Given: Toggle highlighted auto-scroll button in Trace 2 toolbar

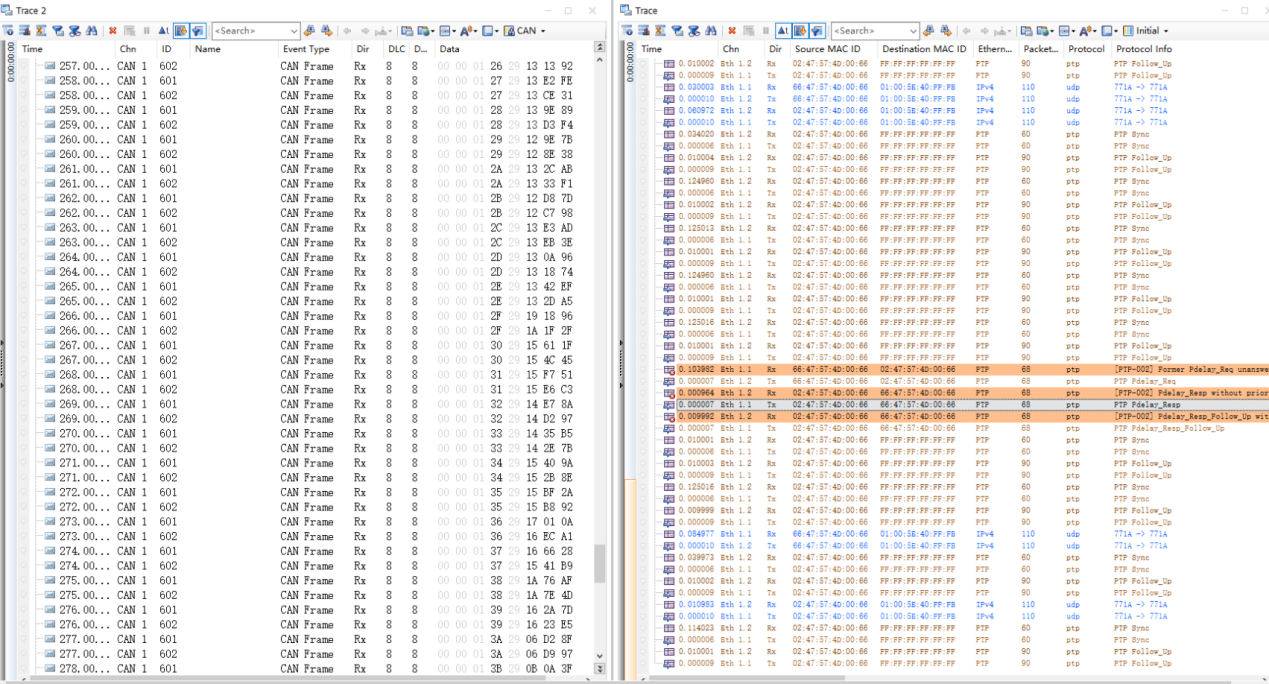Looking at the screenshot, I should [x=198, y=31].
